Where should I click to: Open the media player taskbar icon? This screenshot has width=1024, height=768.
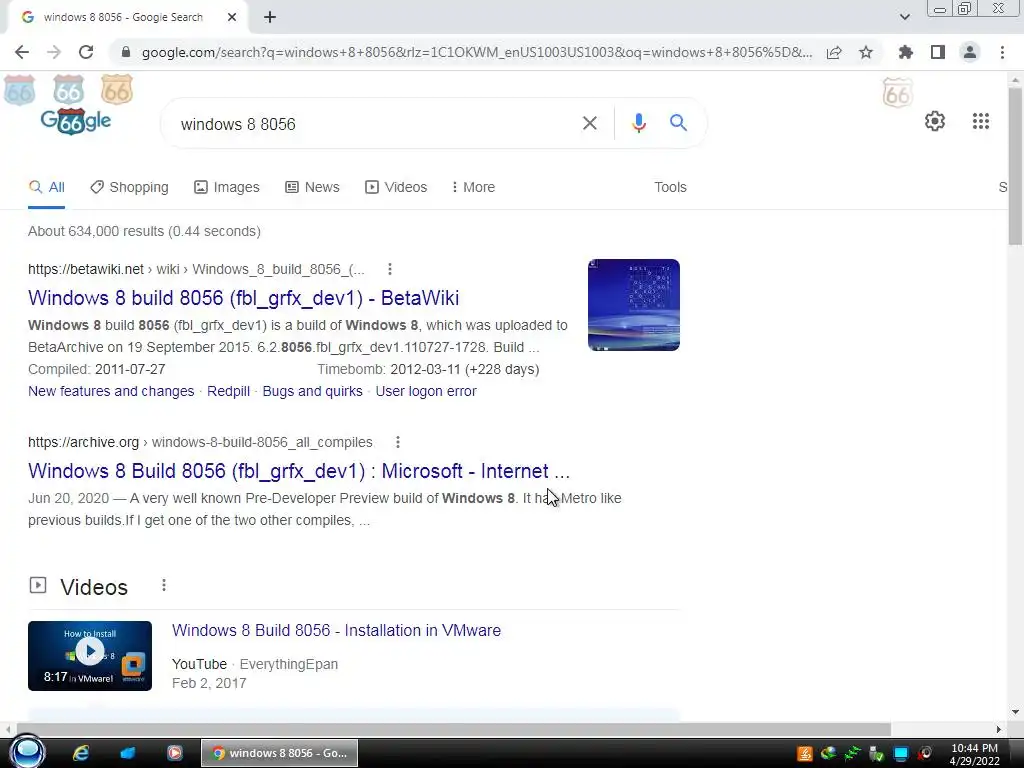point(174,753)
